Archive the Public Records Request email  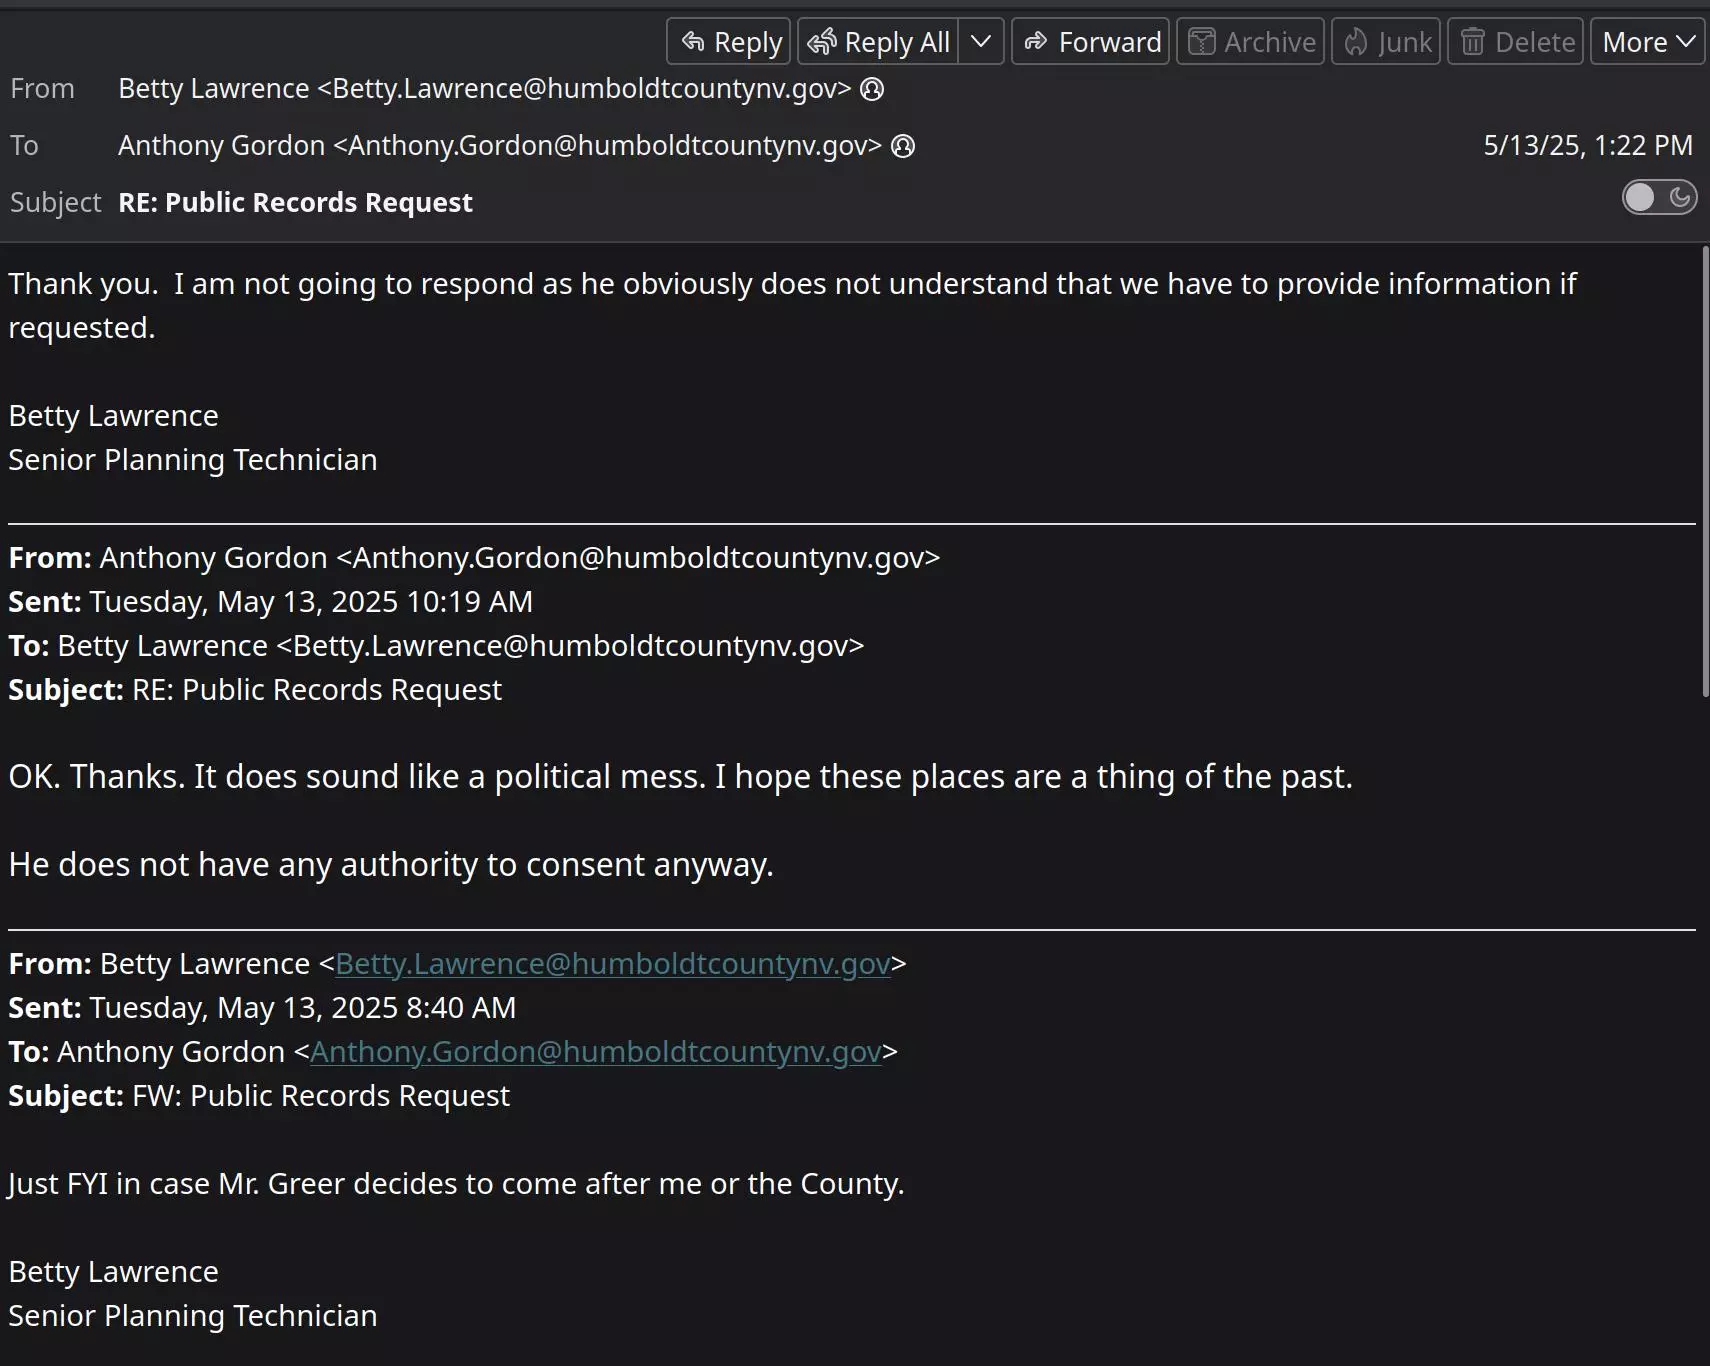[1250, 42]
